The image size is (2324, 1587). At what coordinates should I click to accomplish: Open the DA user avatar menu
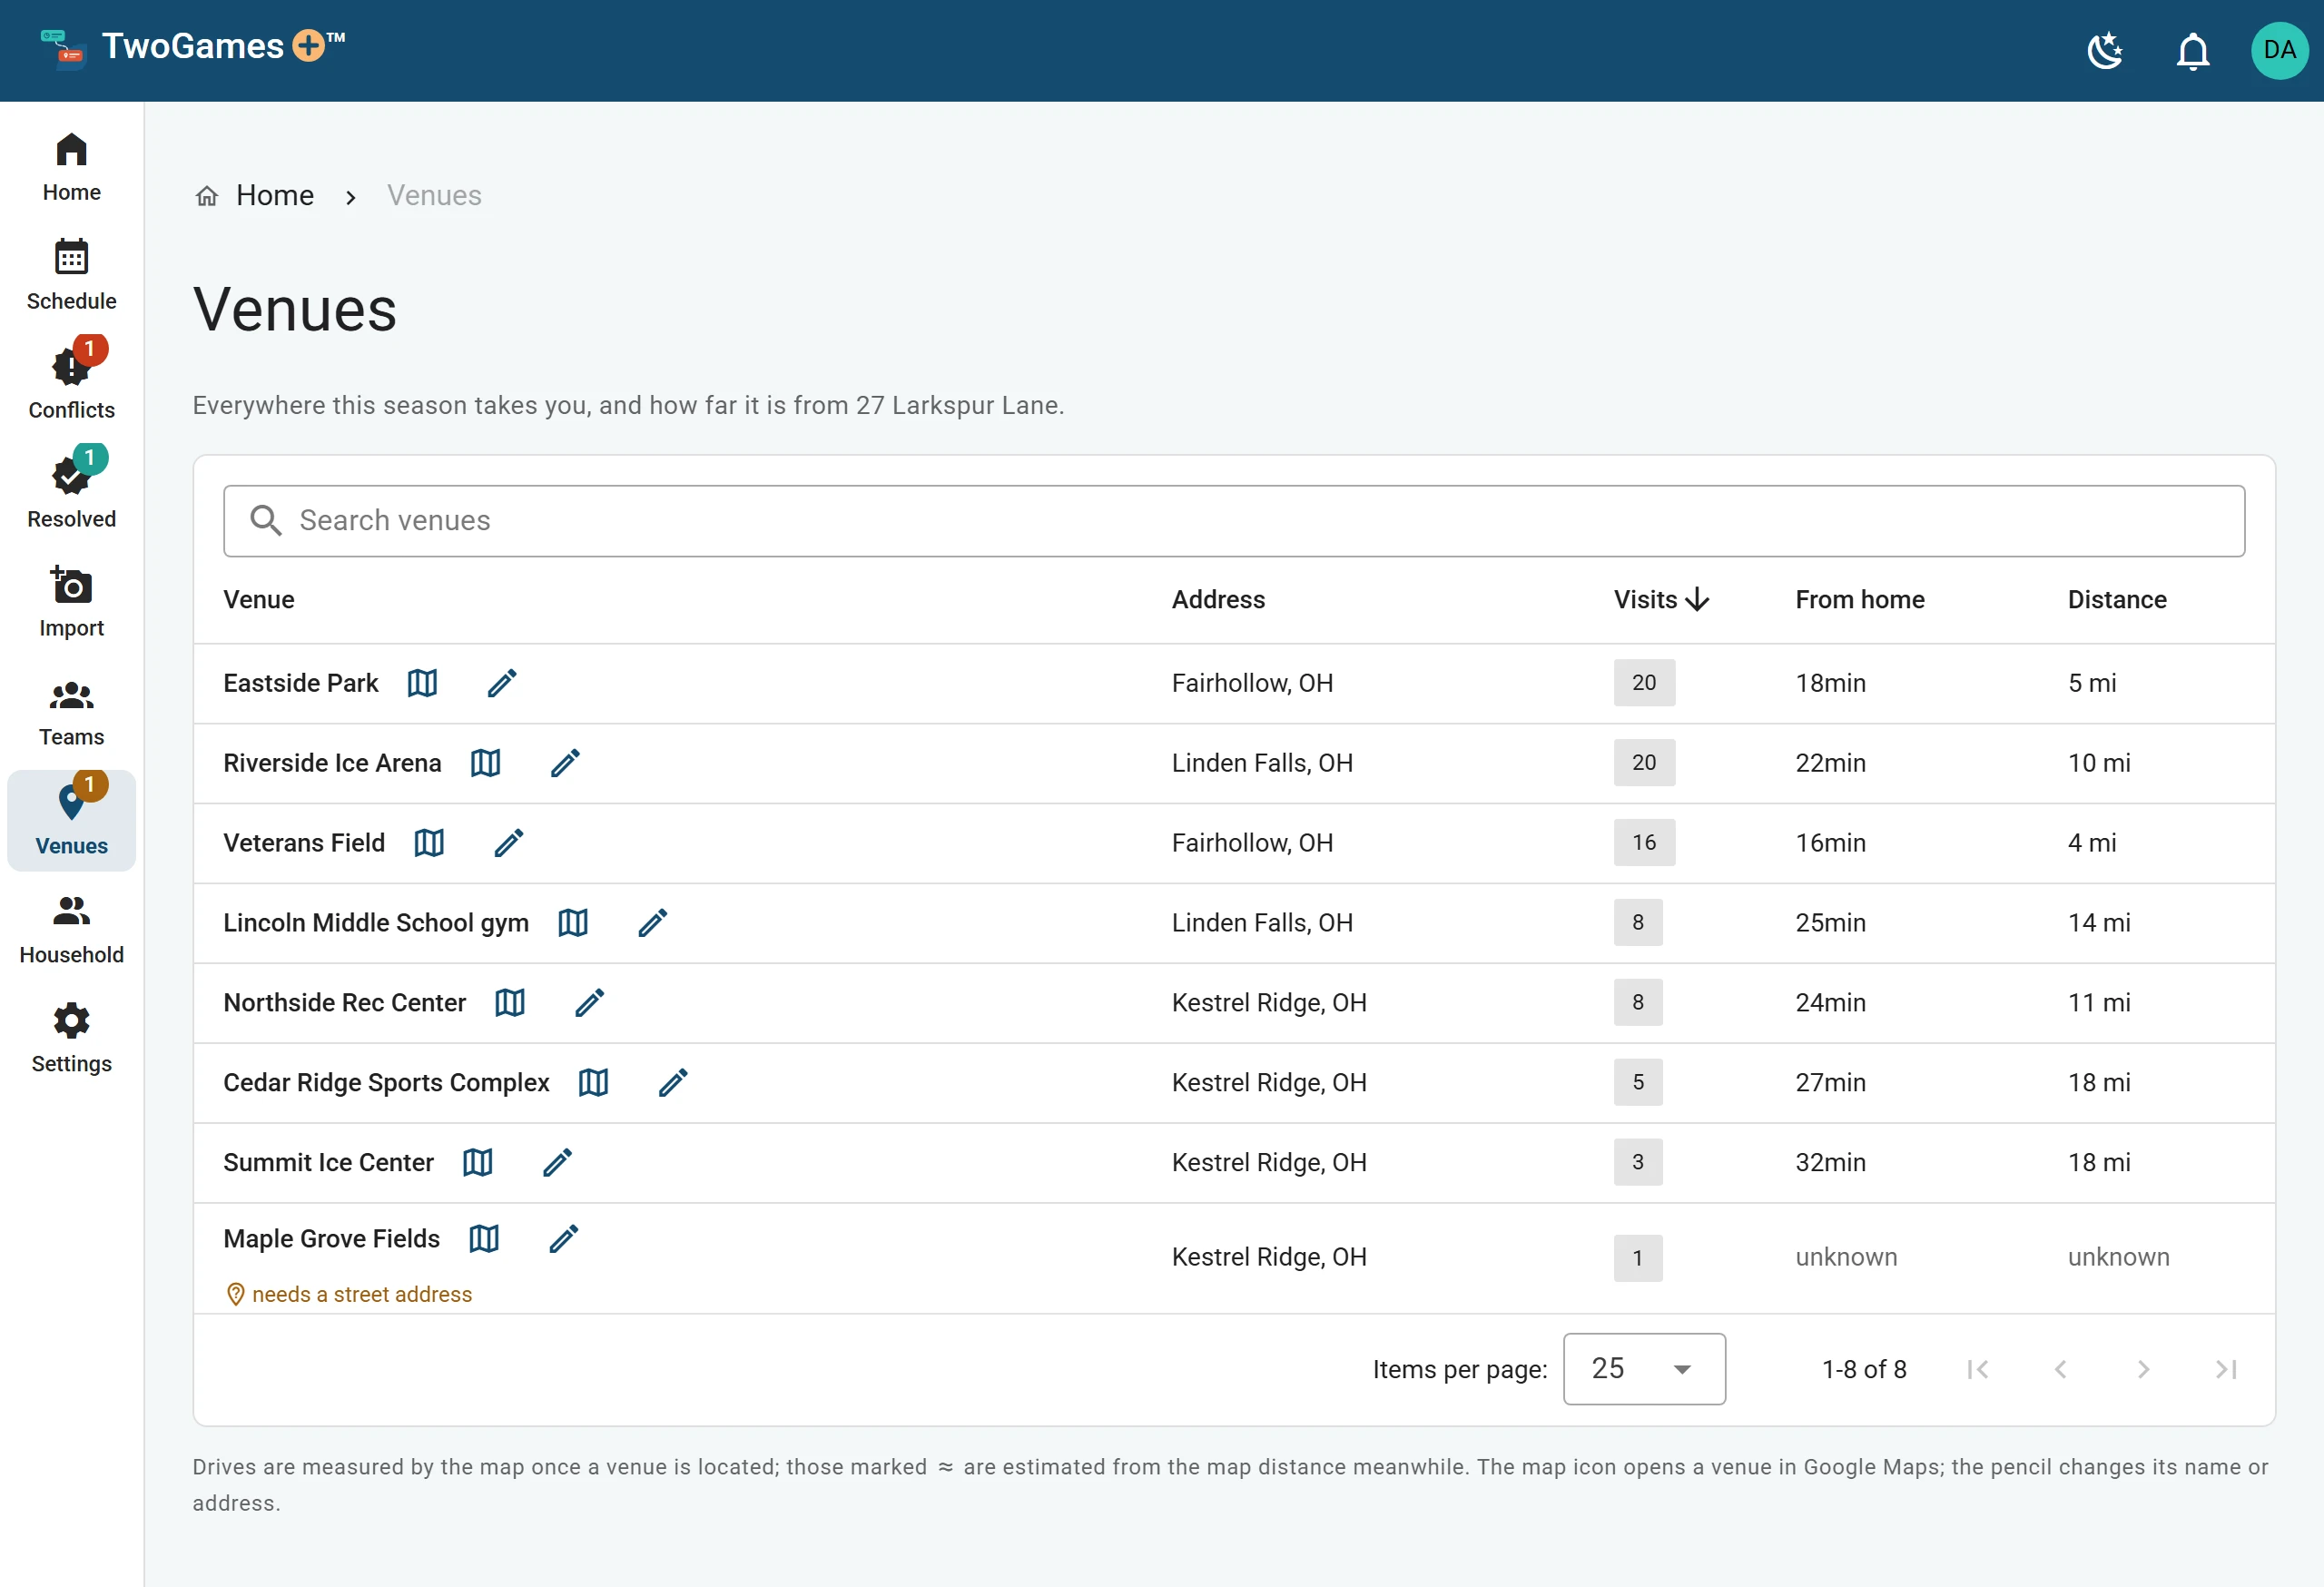[2279, 50]
